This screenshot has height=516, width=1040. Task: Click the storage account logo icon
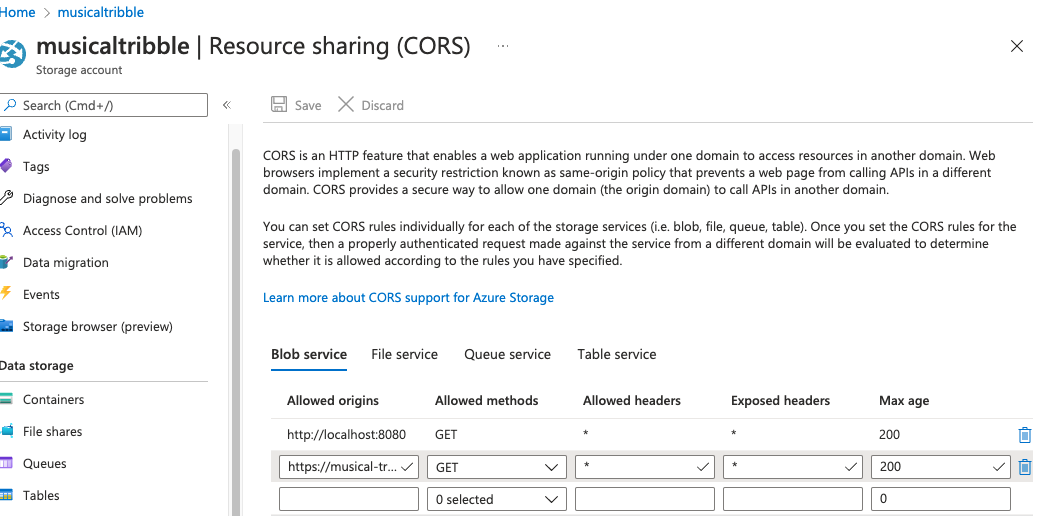pyautogui.click(x=11, y=53)
